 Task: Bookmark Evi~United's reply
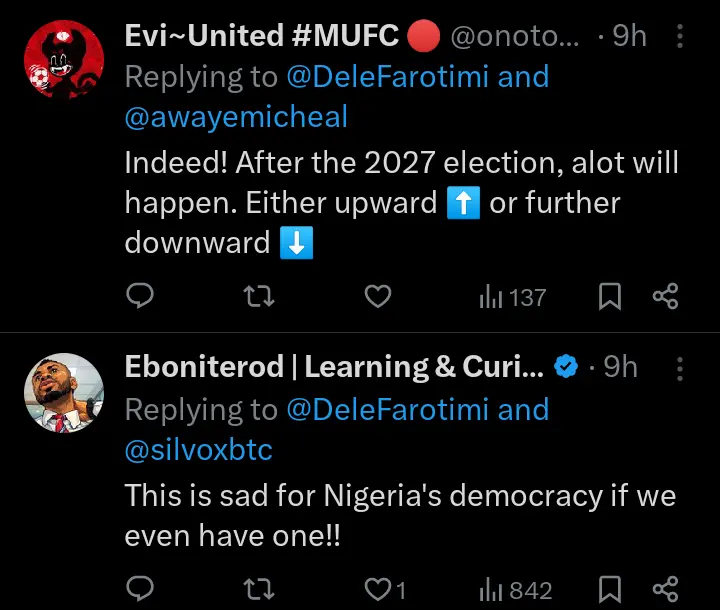pos(610,296)
